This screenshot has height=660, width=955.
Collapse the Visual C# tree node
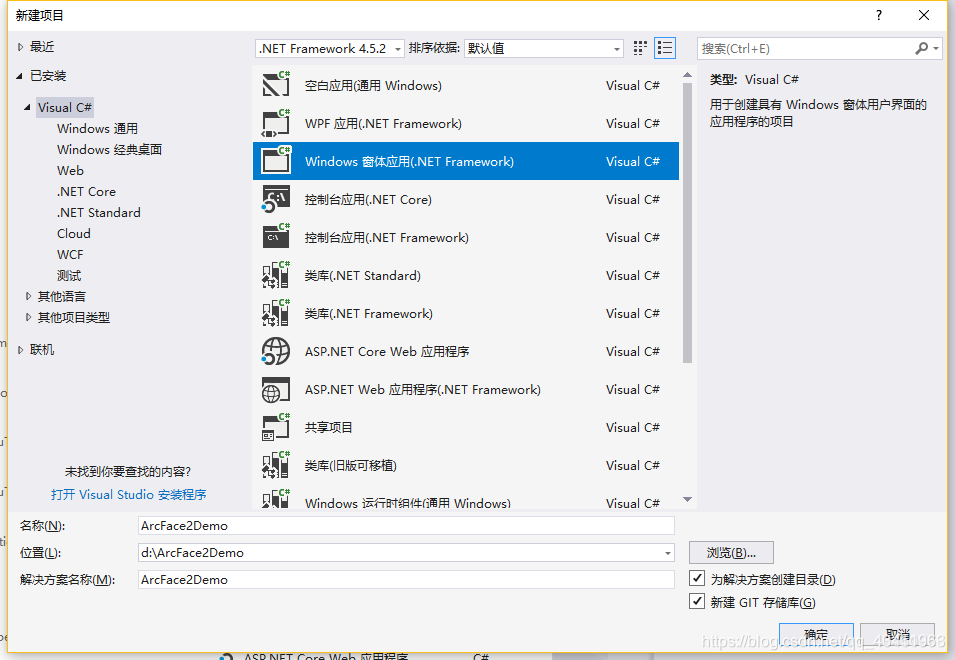coord(27,107)
